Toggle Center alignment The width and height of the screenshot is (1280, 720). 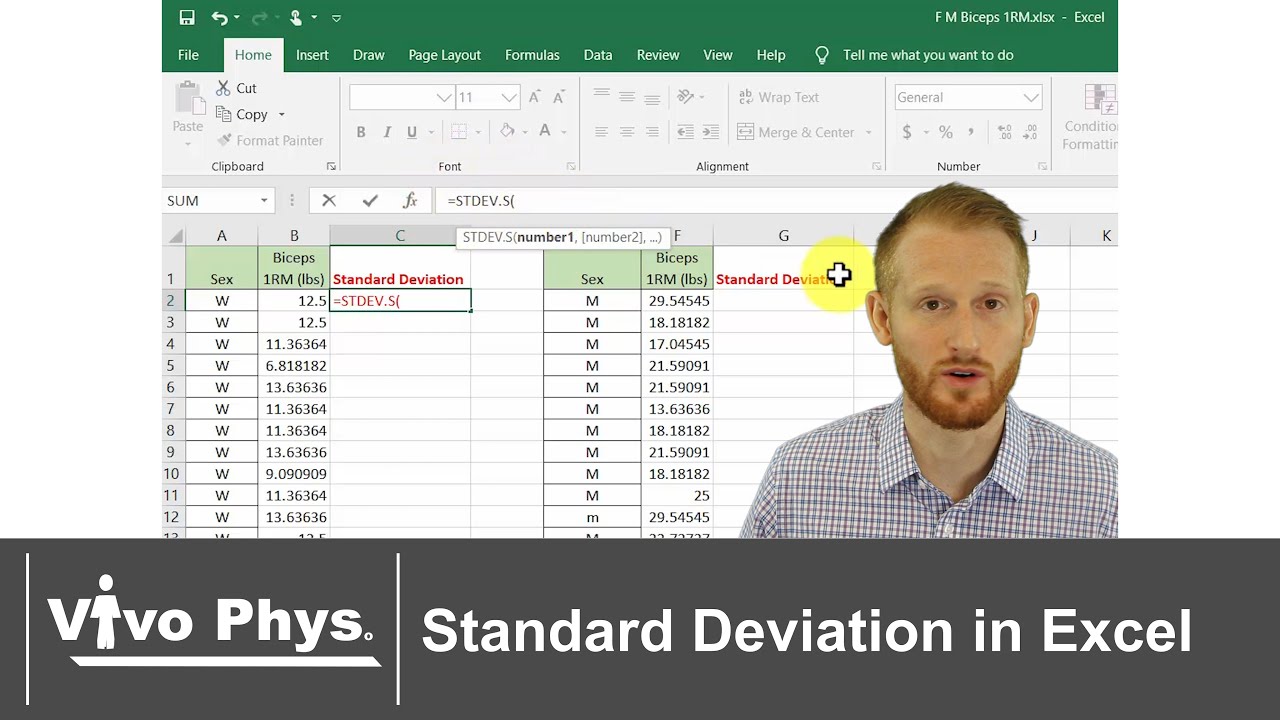(x=627, y=132)
